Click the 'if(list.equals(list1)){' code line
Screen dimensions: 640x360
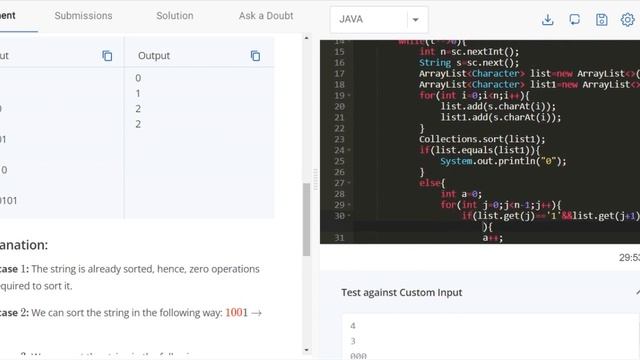(x=480, y=150)
